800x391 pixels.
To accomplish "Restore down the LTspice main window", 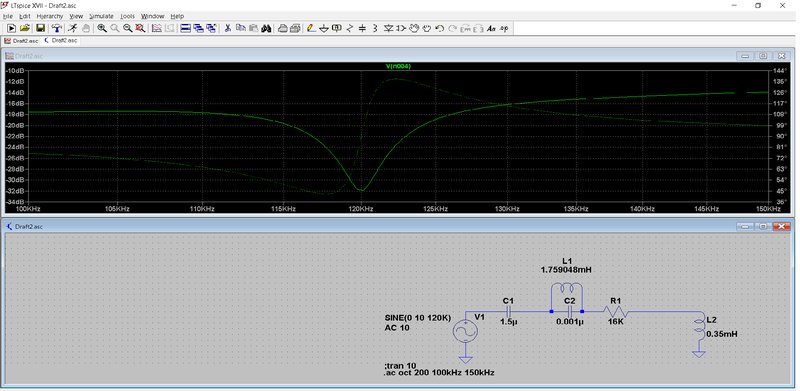I will 758,5.
